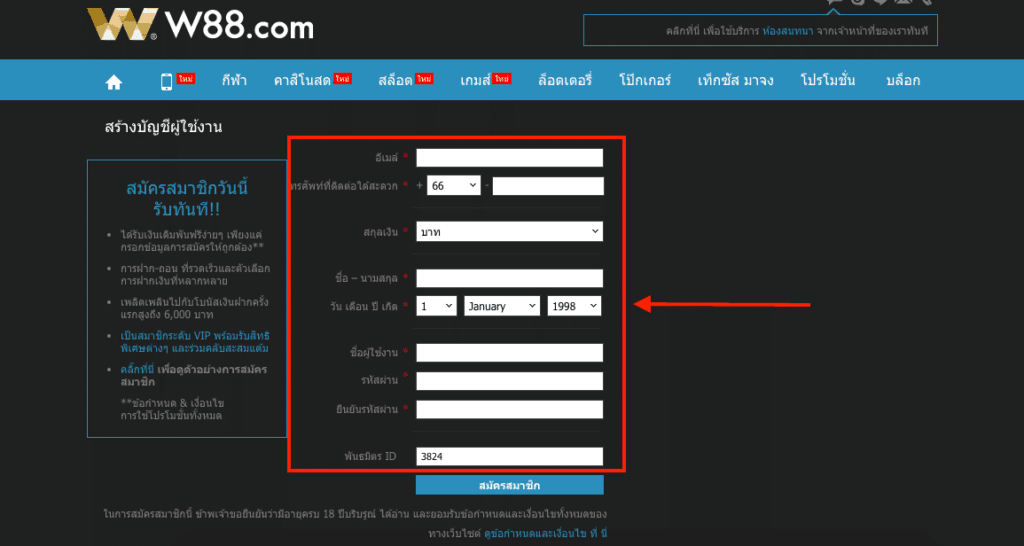
Task: Open the สล็อต menu item
Action: pyautogui.click(x=395, y=80)
